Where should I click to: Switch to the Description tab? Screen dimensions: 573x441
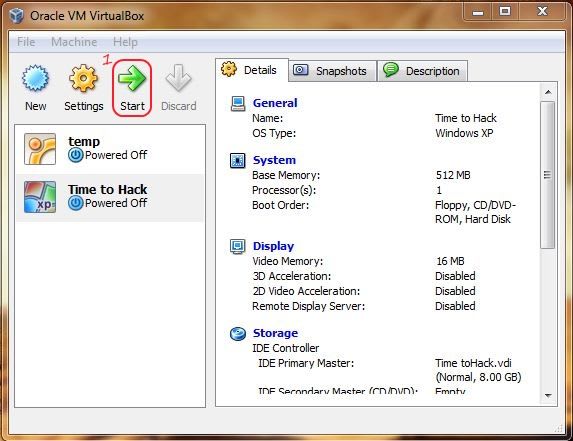[423, 71]
